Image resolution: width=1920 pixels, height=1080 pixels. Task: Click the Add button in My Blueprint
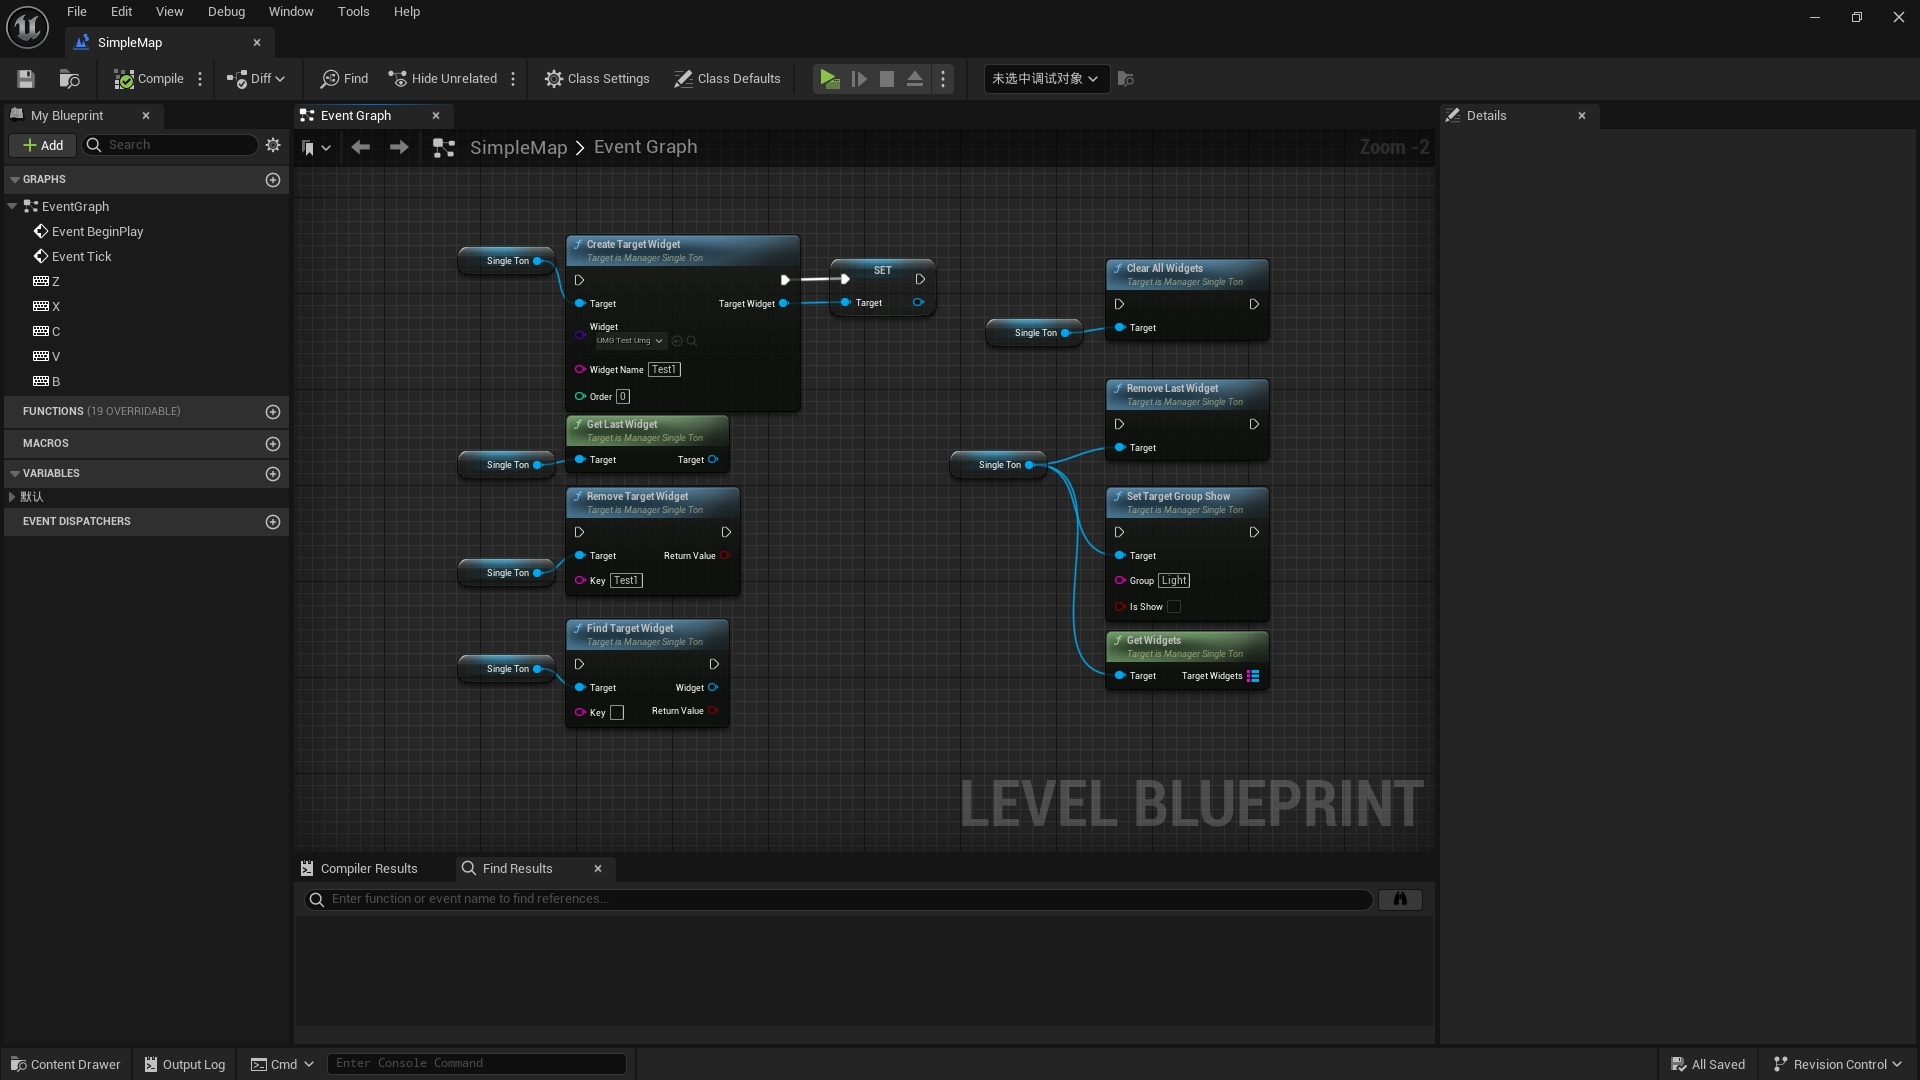pos(43,145)
